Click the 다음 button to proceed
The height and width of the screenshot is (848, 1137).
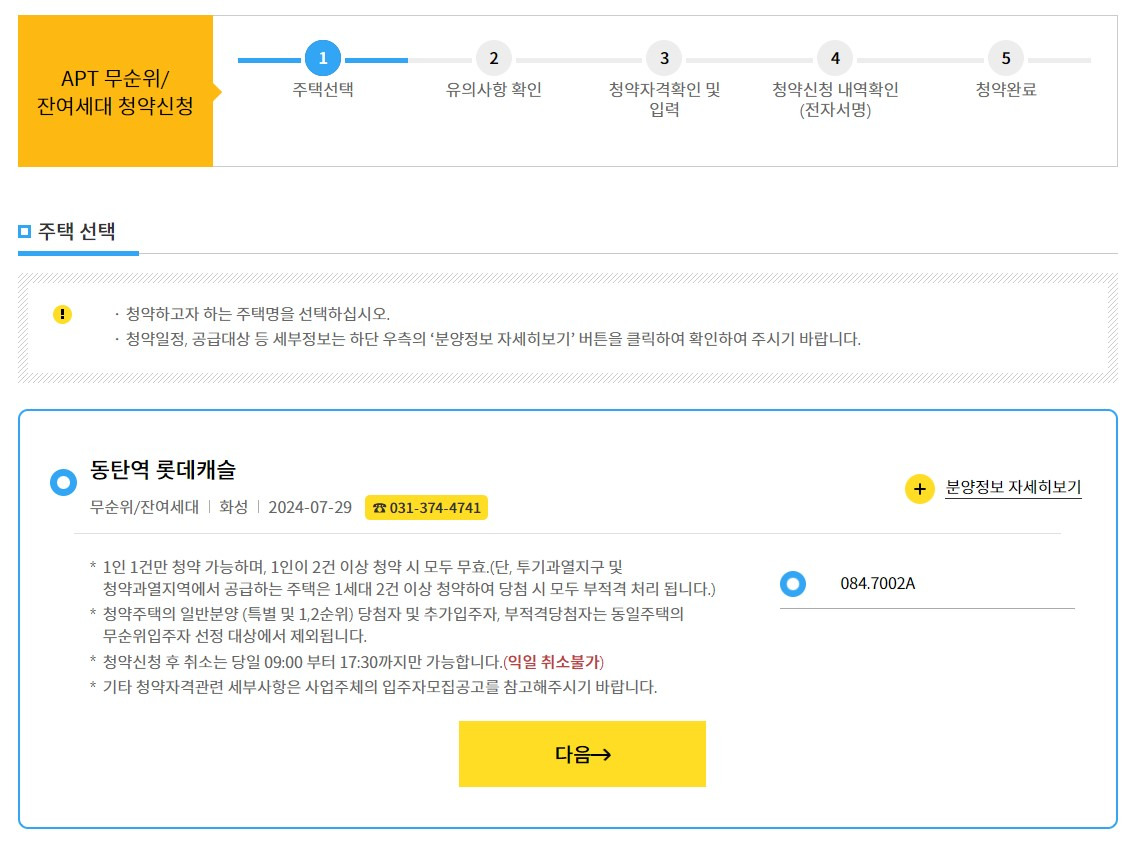(582, 754)
